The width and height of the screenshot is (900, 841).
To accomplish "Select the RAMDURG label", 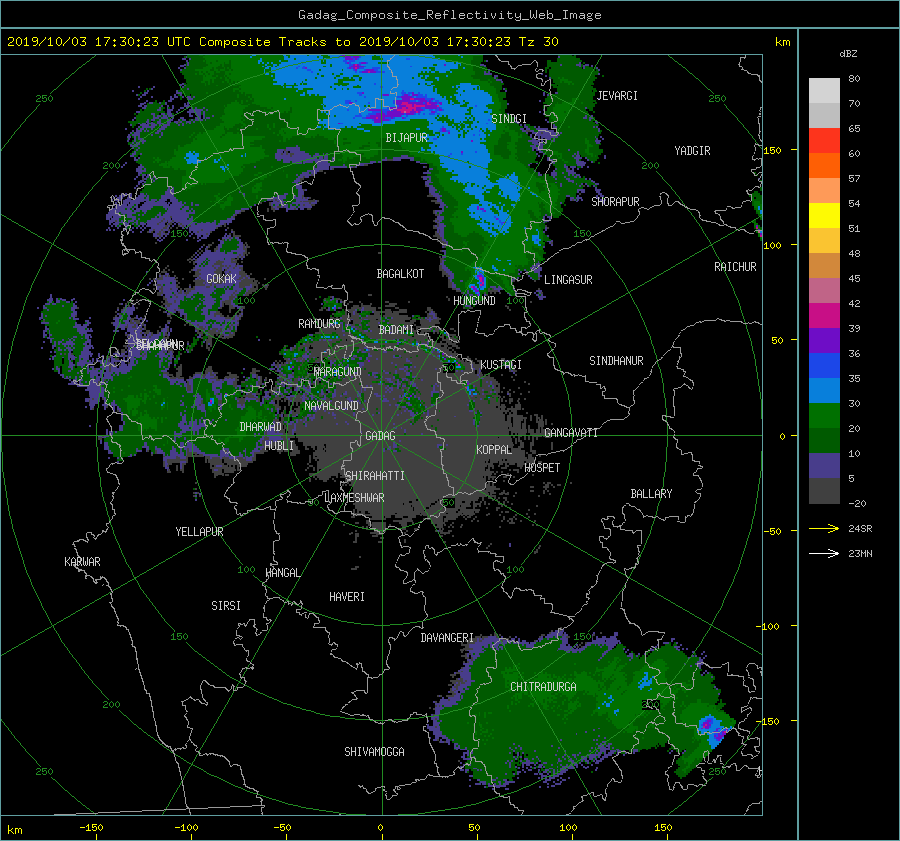I will pyautogui.click(x=319, y=324).
